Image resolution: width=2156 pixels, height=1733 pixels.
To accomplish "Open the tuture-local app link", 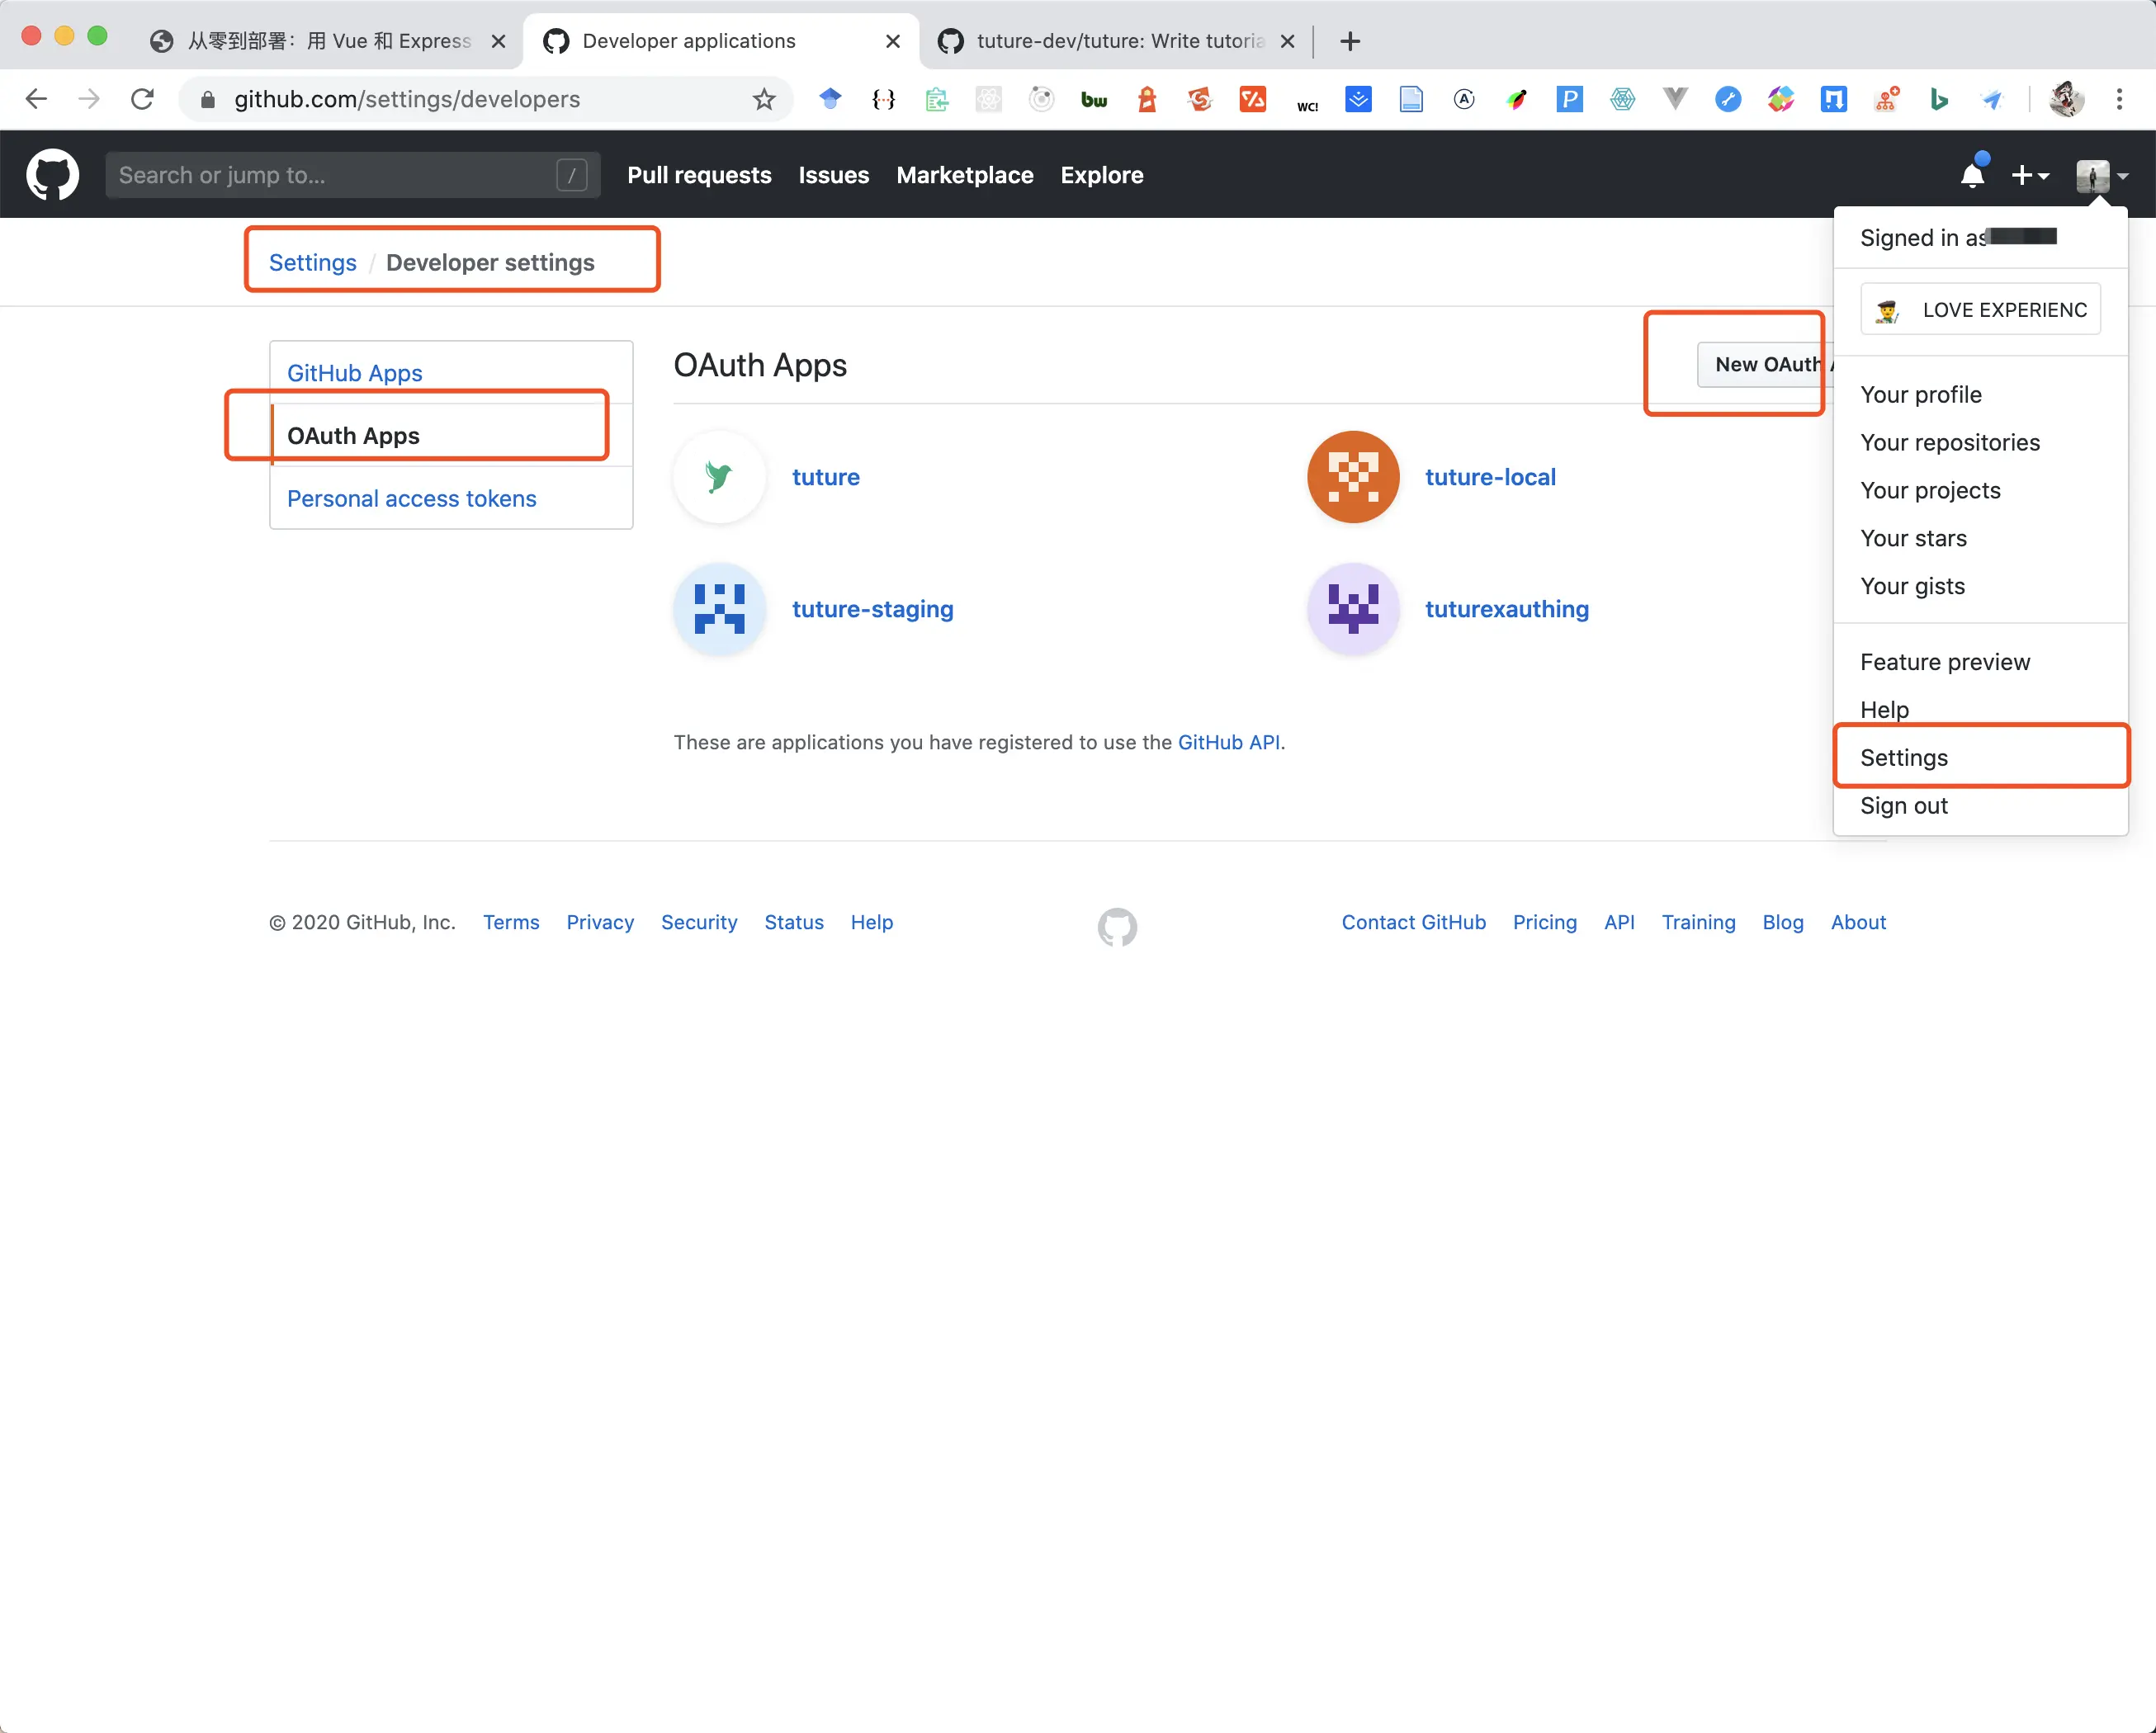I will [x=1490, y=477].
